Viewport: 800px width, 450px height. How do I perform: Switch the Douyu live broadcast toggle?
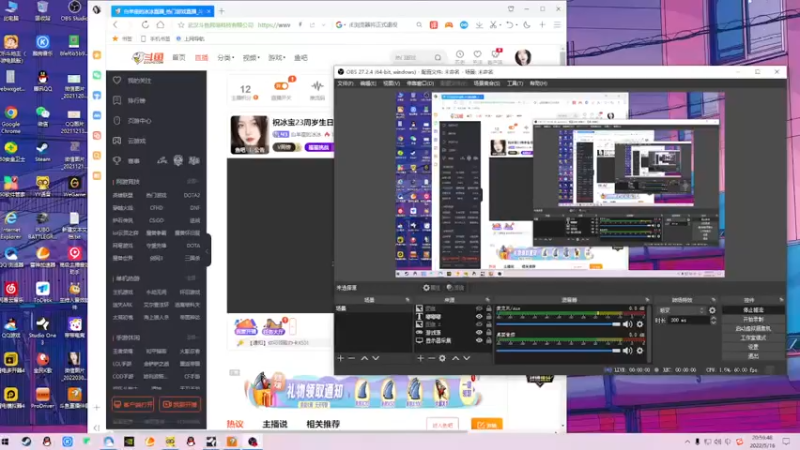tap(281, 86)
